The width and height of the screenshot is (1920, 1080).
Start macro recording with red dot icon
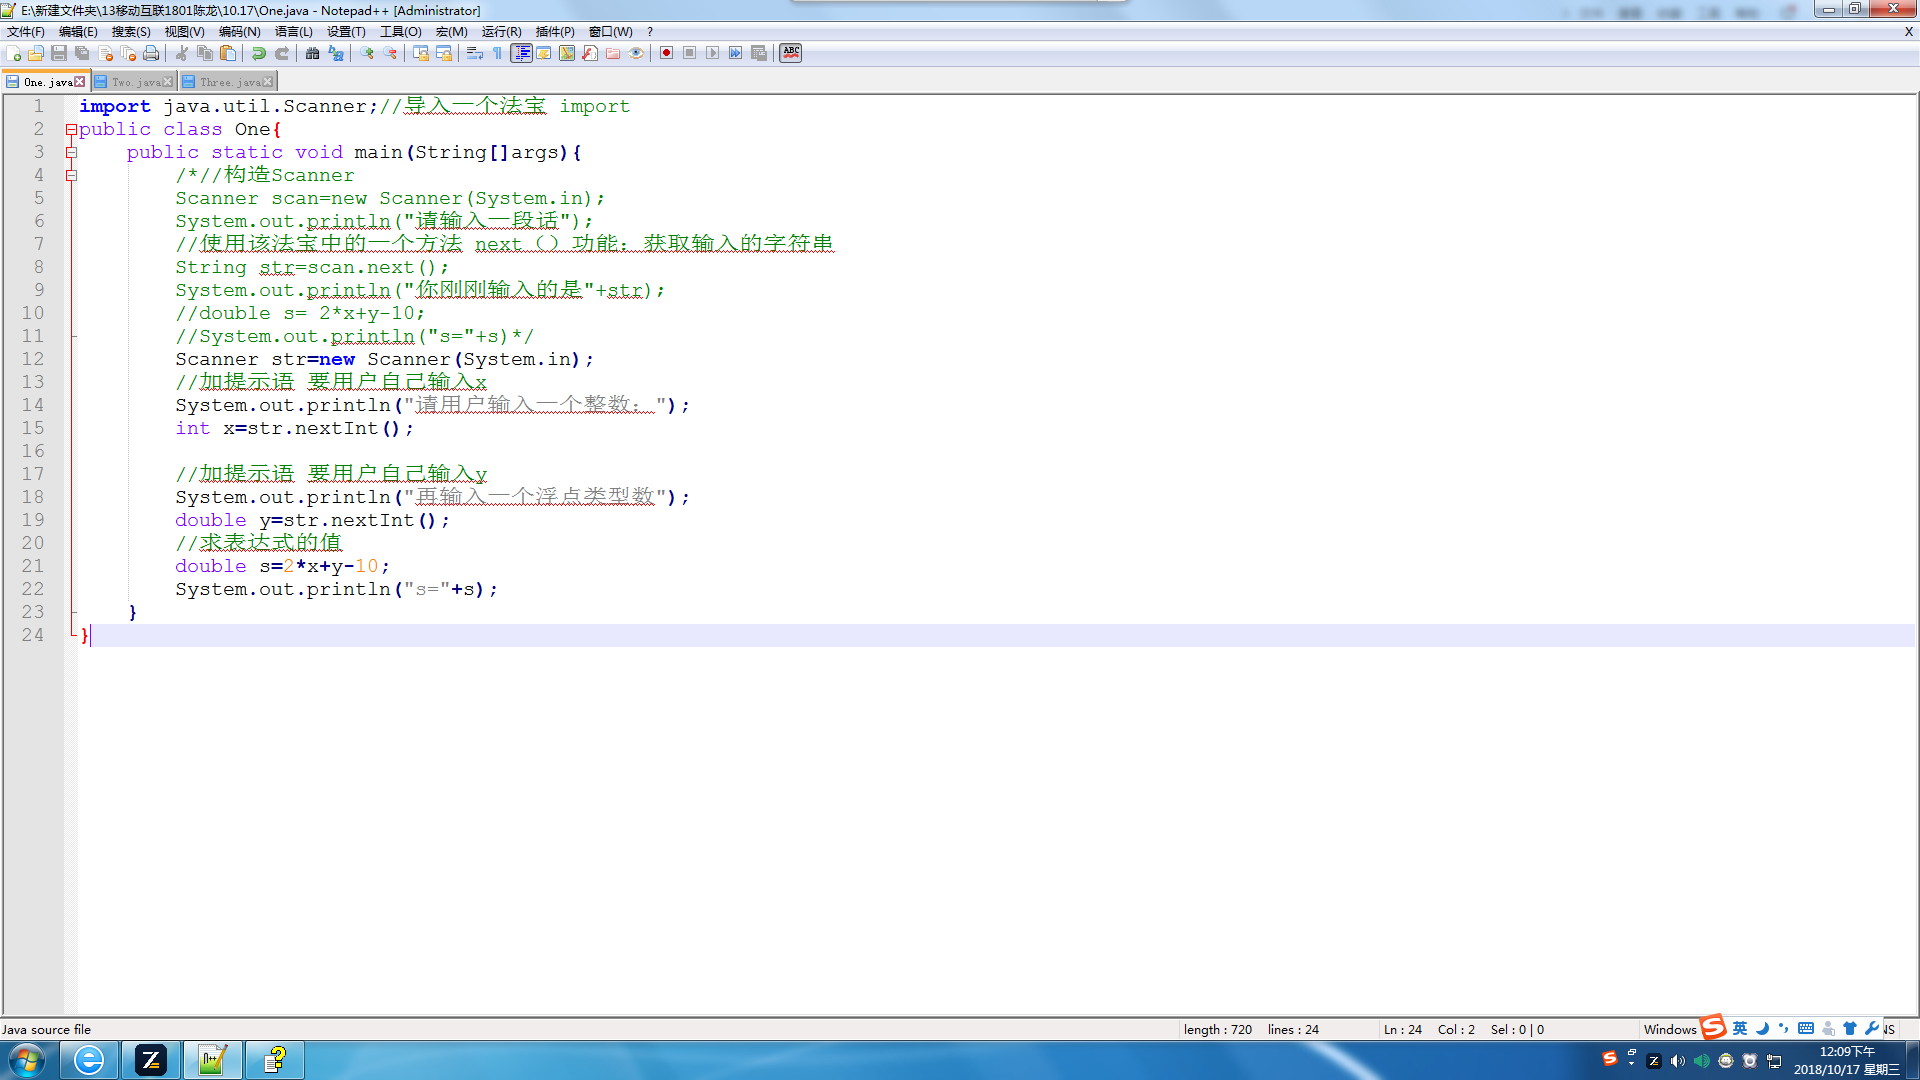(x=666, y=53)
